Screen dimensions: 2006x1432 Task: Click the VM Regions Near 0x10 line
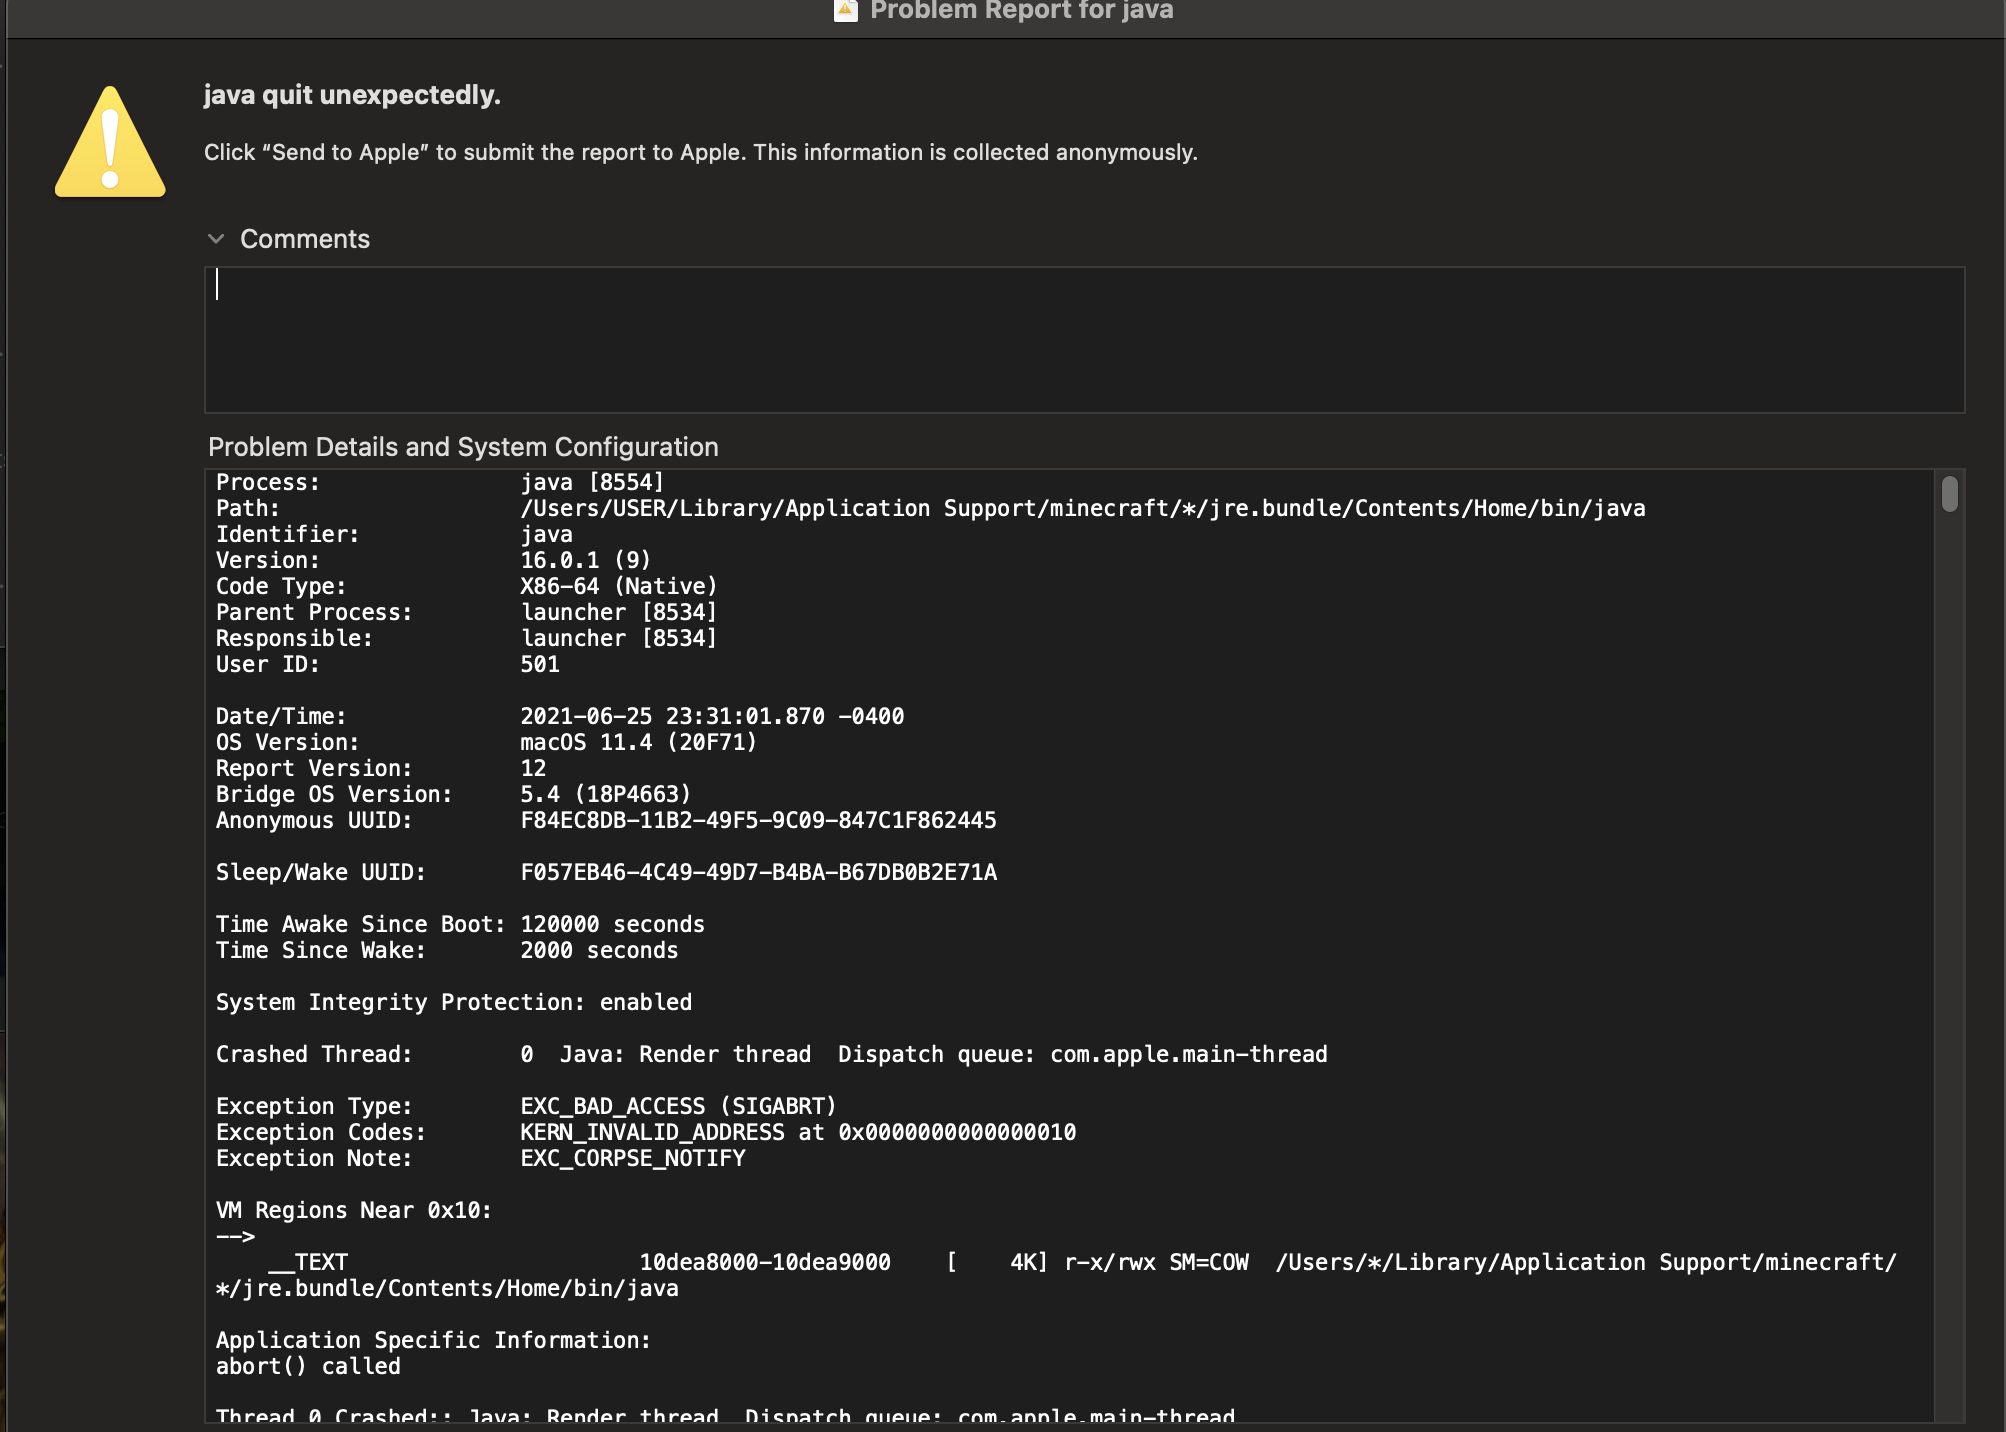tap(352, 1210)
